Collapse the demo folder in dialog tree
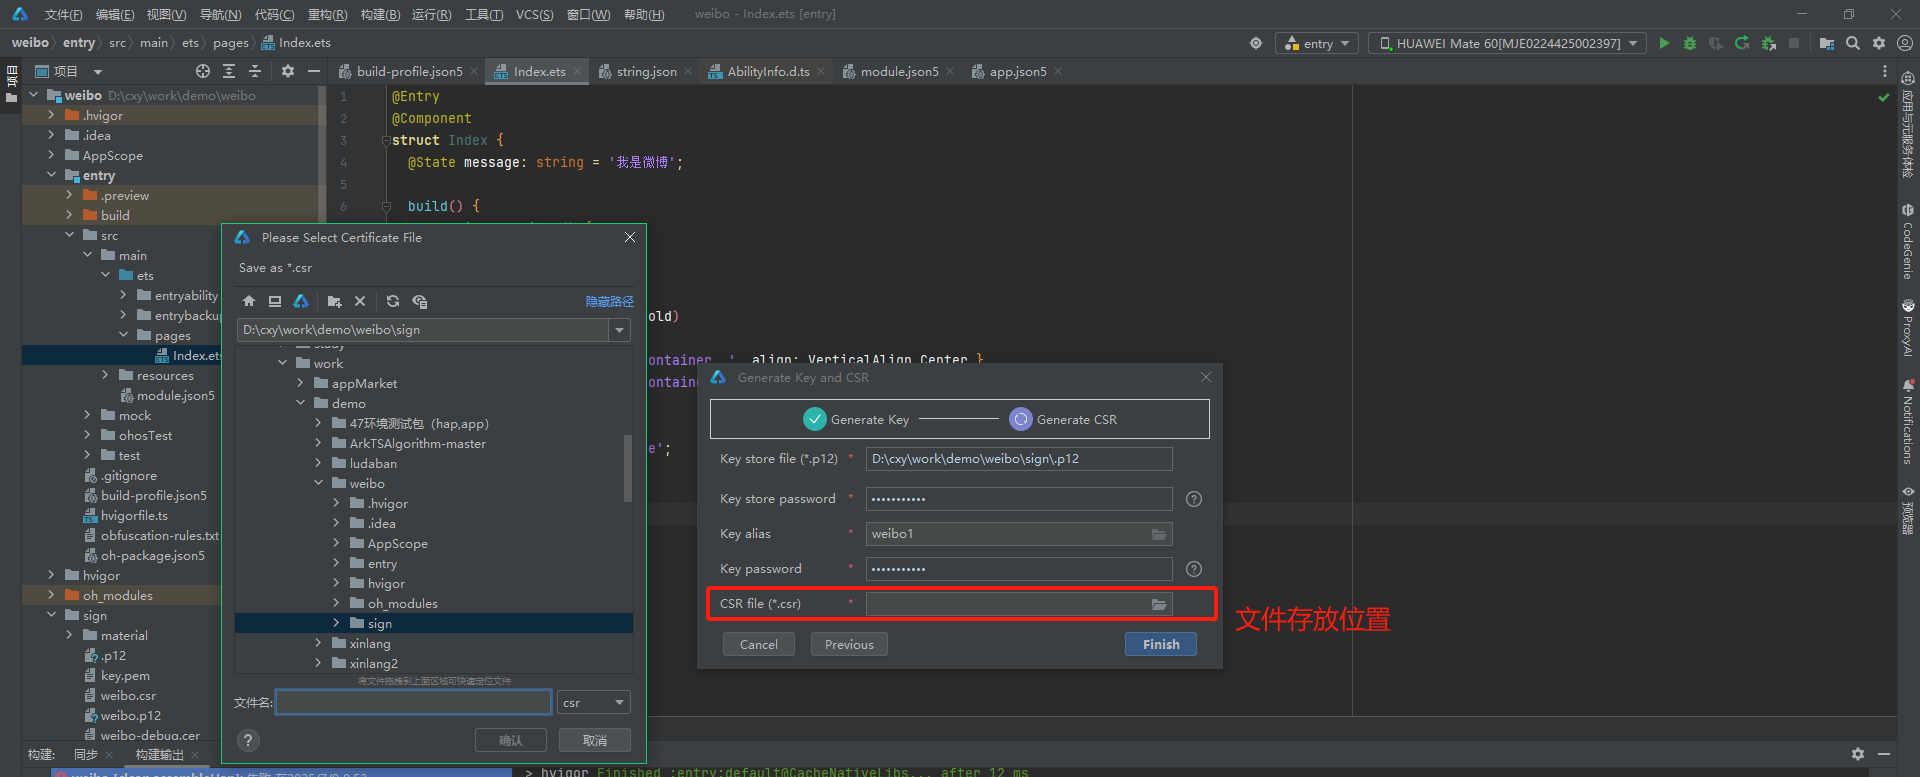Viewport: 1920px width, 777px height. pos(301,404)
